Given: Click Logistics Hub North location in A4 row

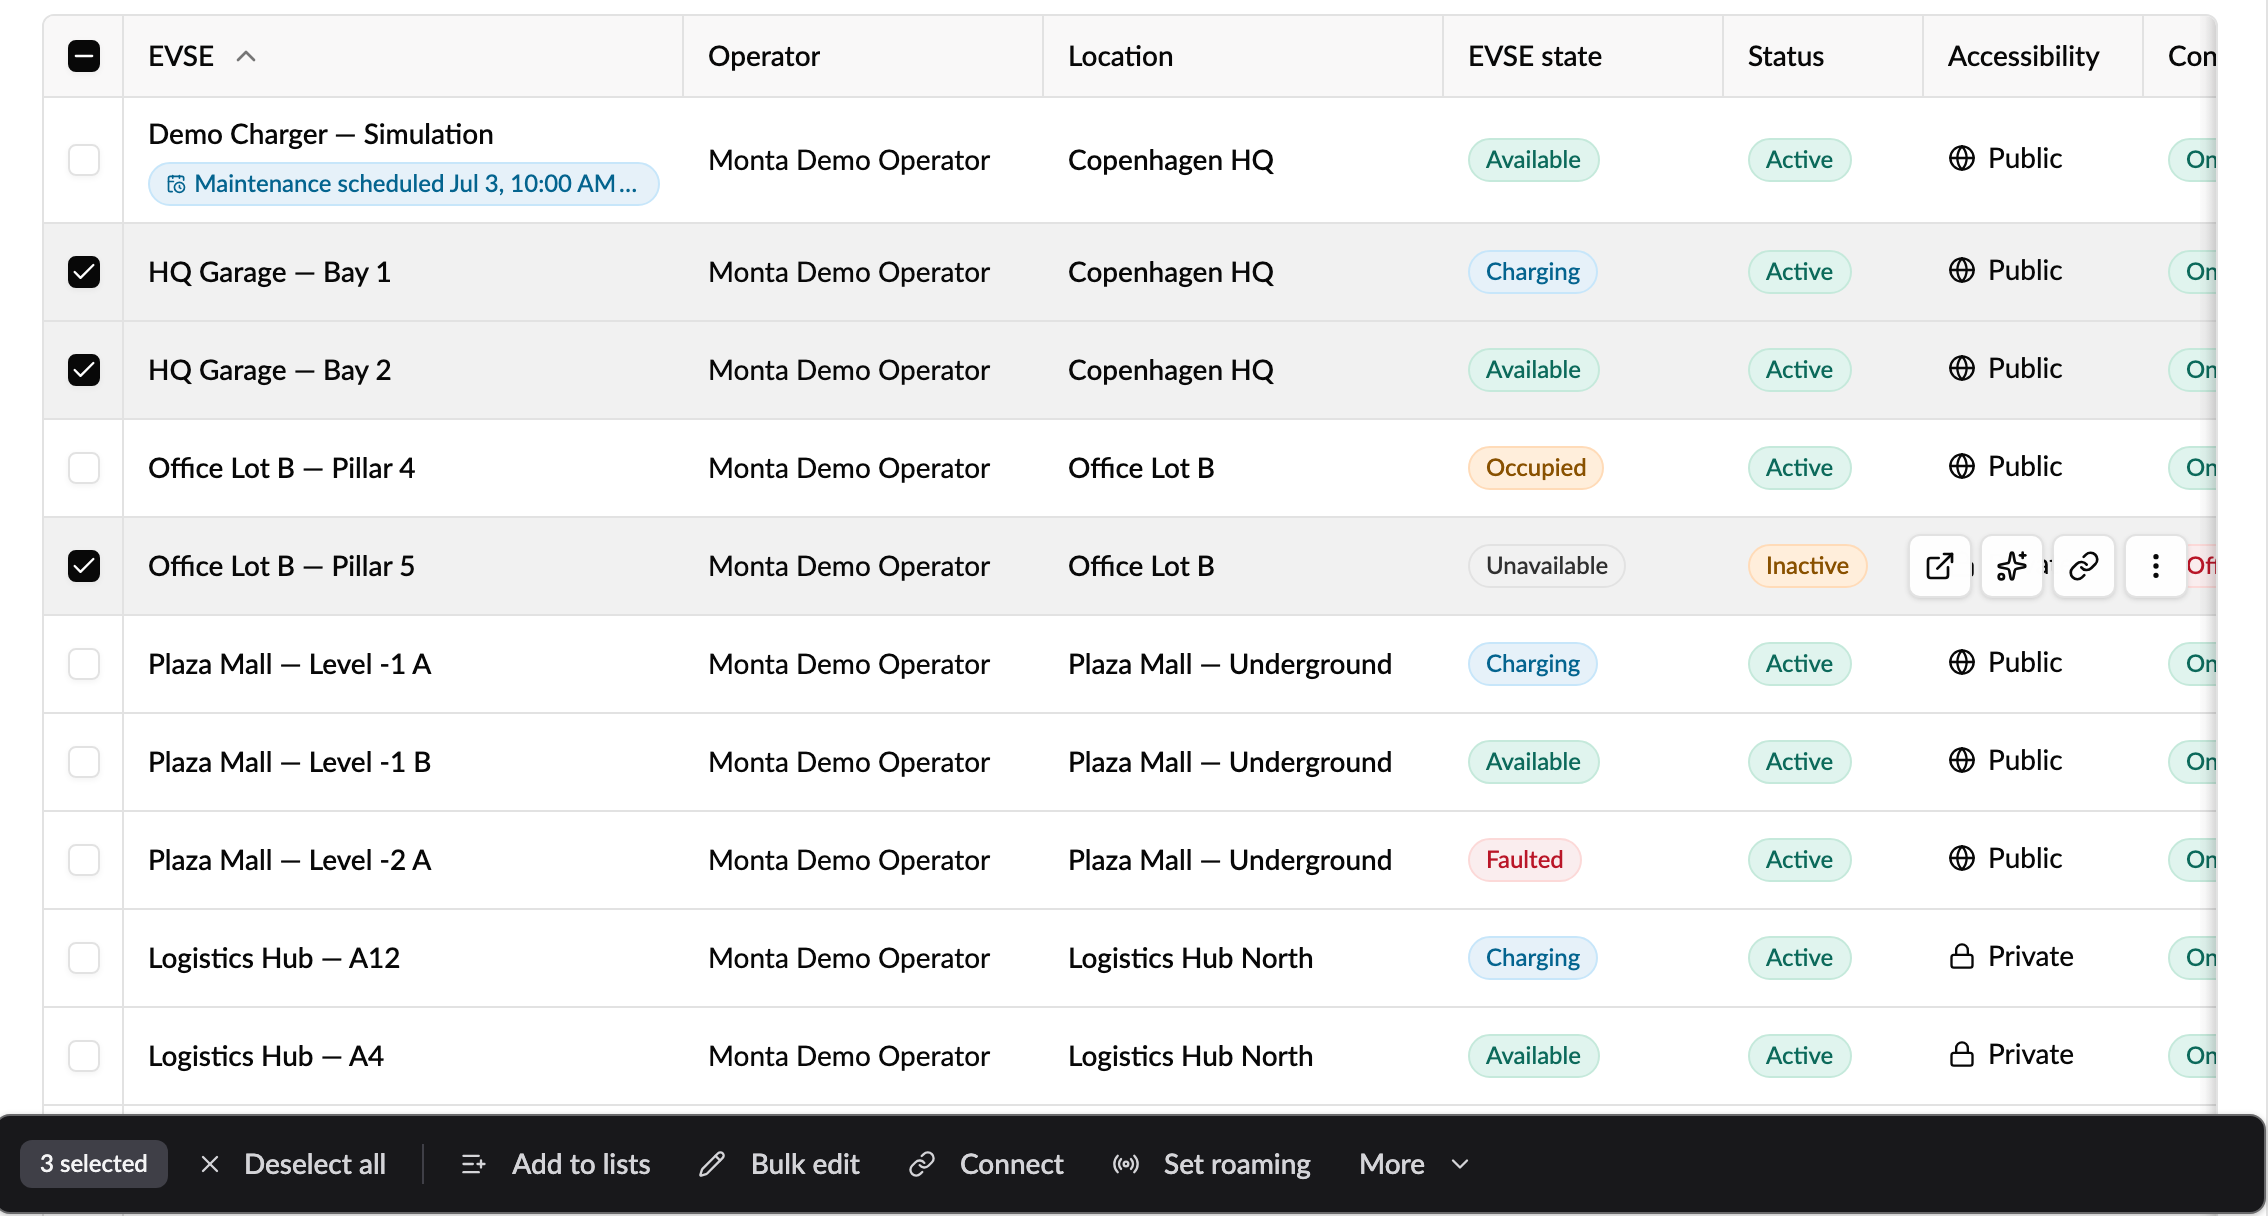Looking at the screenshot, I should pos(1190,1056).
